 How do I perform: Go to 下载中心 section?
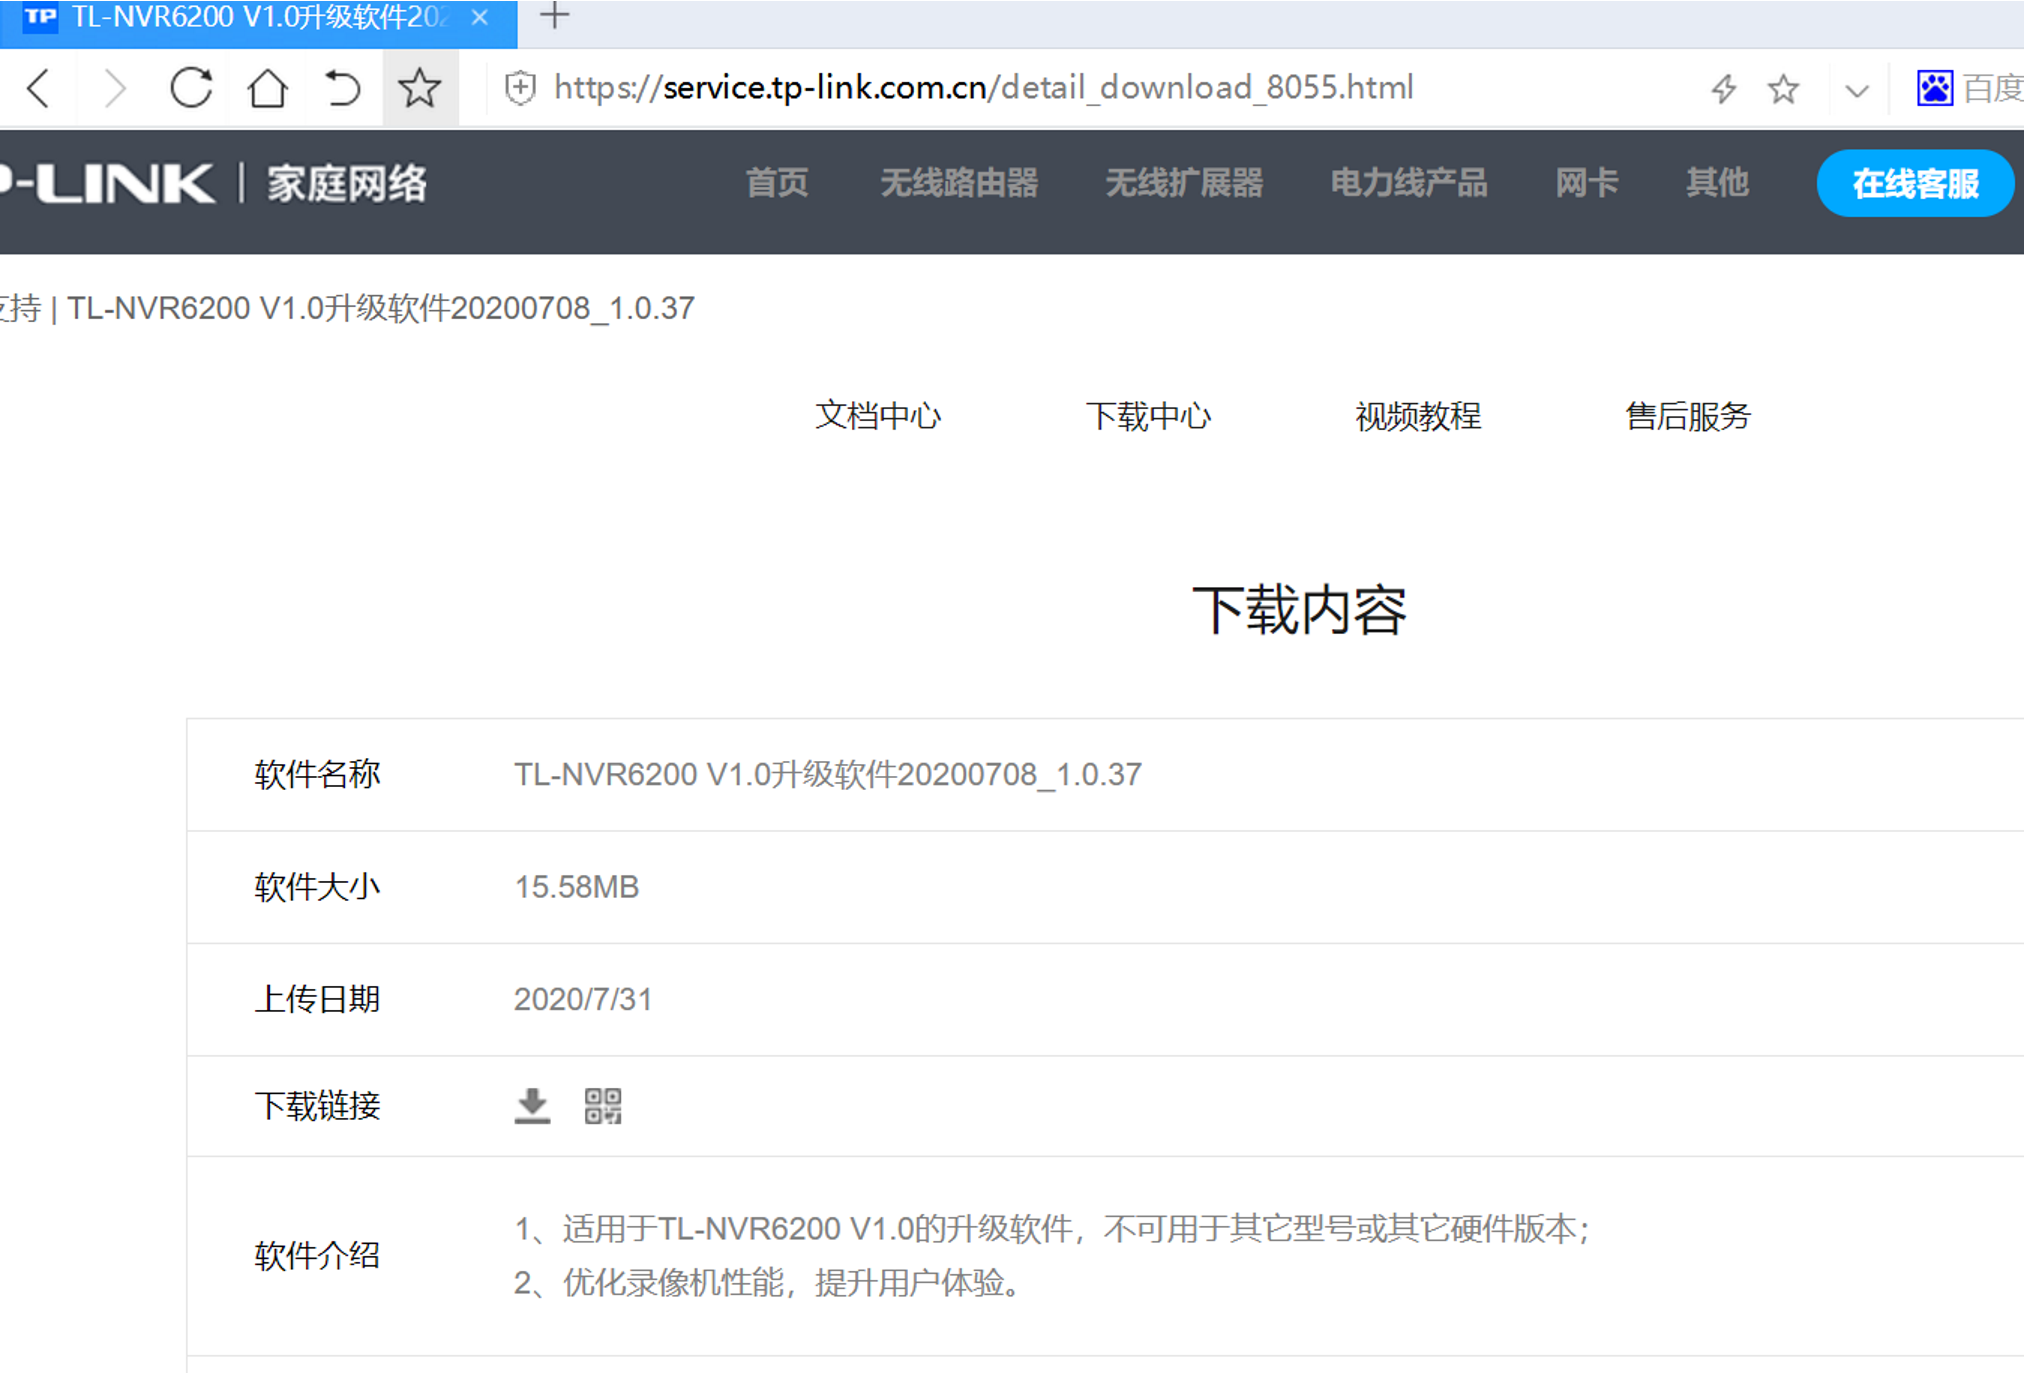pyautogui.click(x=1148, y=416)
